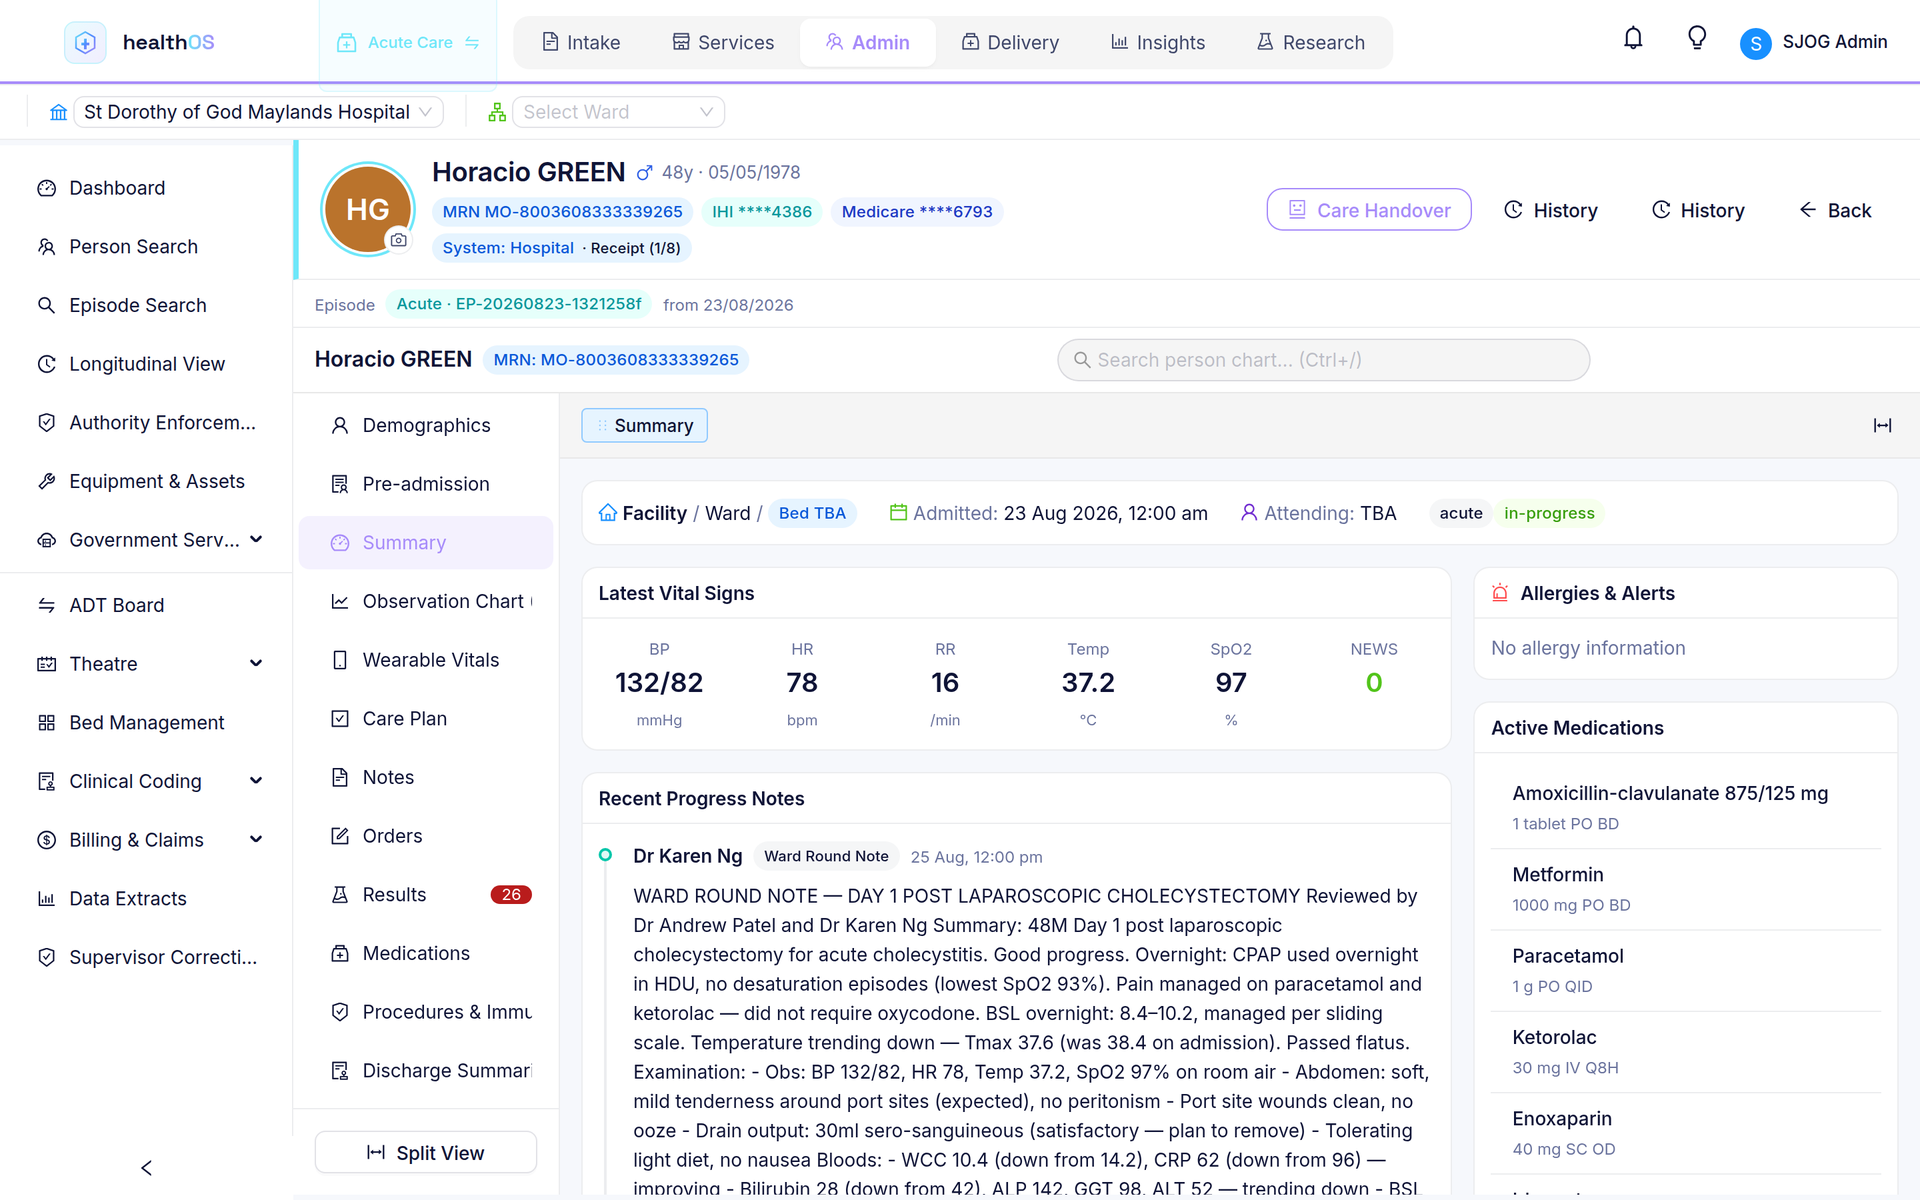Expand Billing & Claims menu
The height and width of the screenshot is (1200, 1920).
[x=256, y=840]
